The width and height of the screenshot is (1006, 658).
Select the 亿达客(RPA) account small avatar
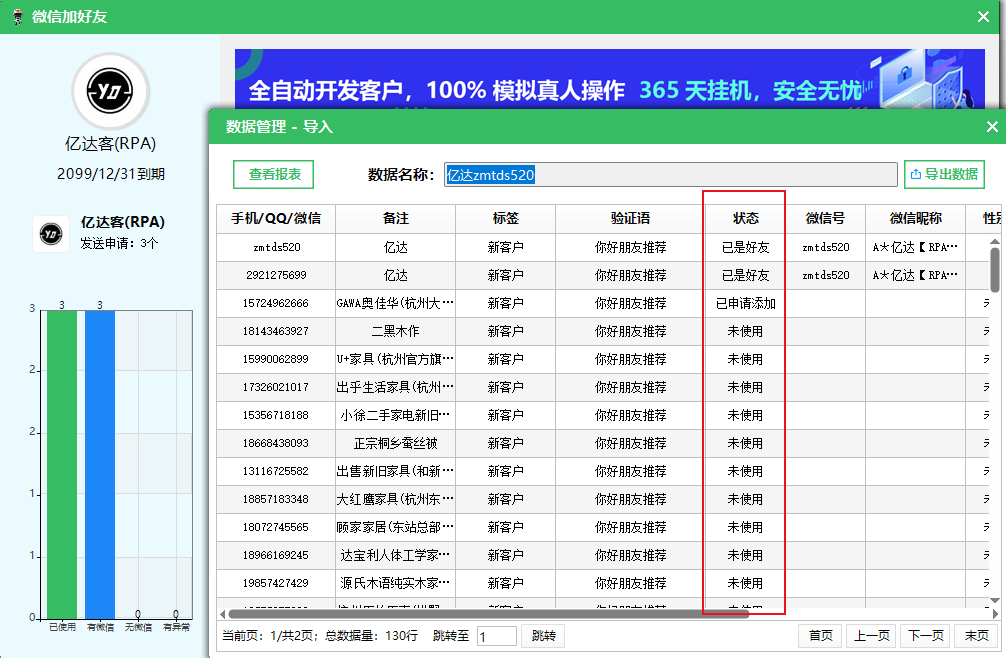click(x=51, y=233)
